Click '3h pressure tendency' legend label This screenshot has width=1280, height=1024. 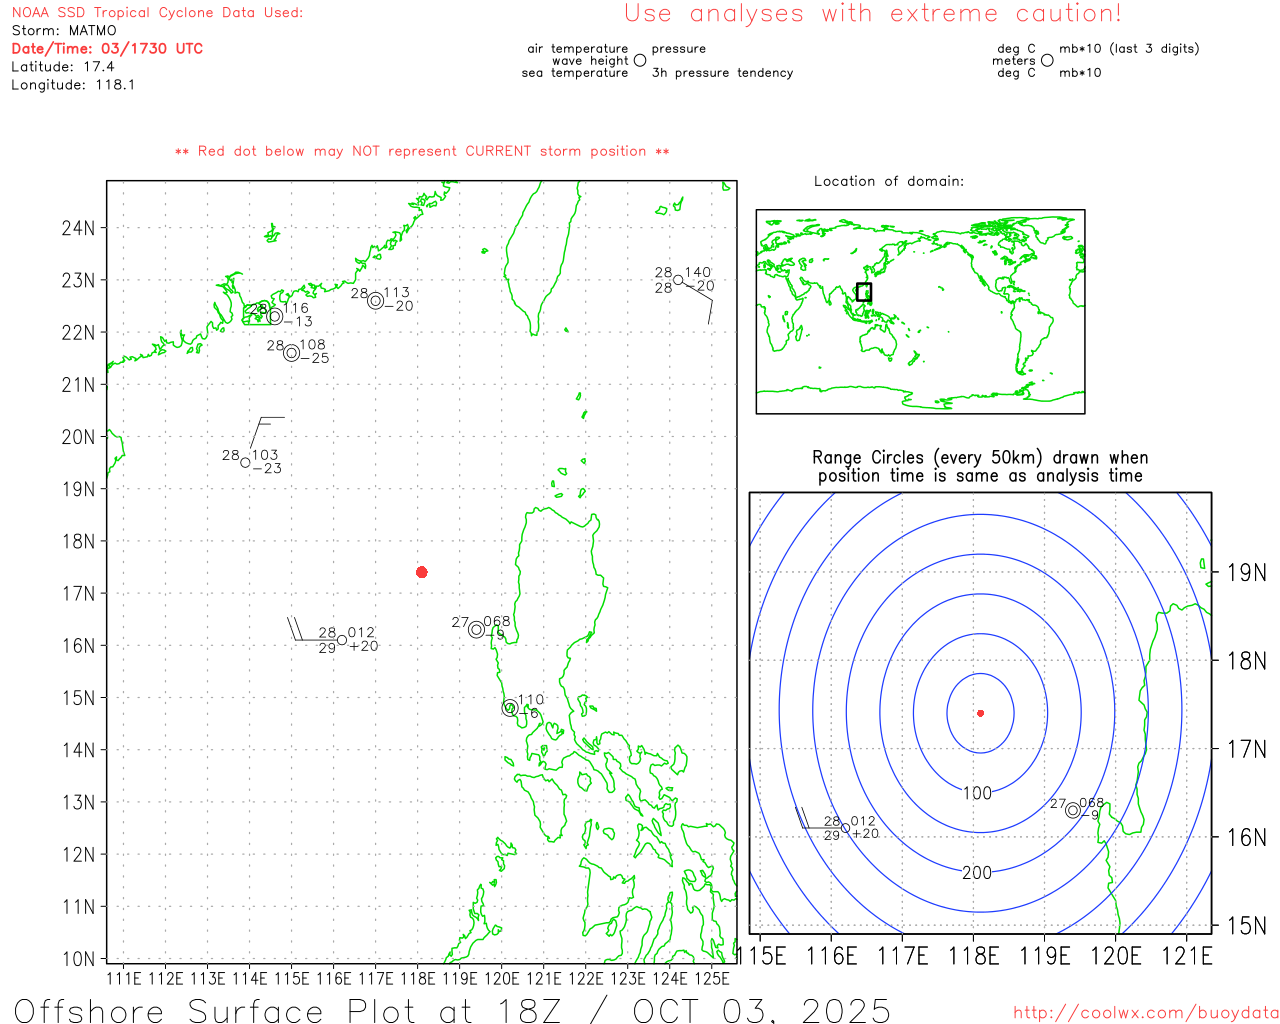722,73
